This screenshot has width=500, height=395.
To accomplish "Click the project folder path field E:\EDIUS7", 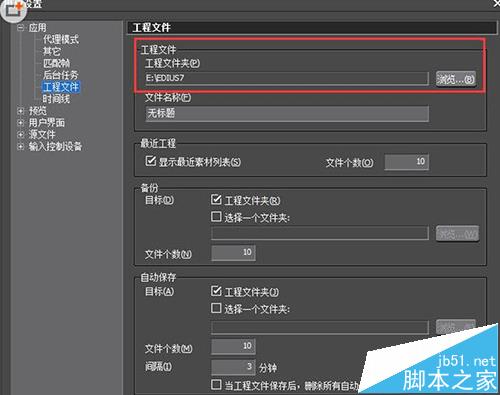I will (287, 78).
